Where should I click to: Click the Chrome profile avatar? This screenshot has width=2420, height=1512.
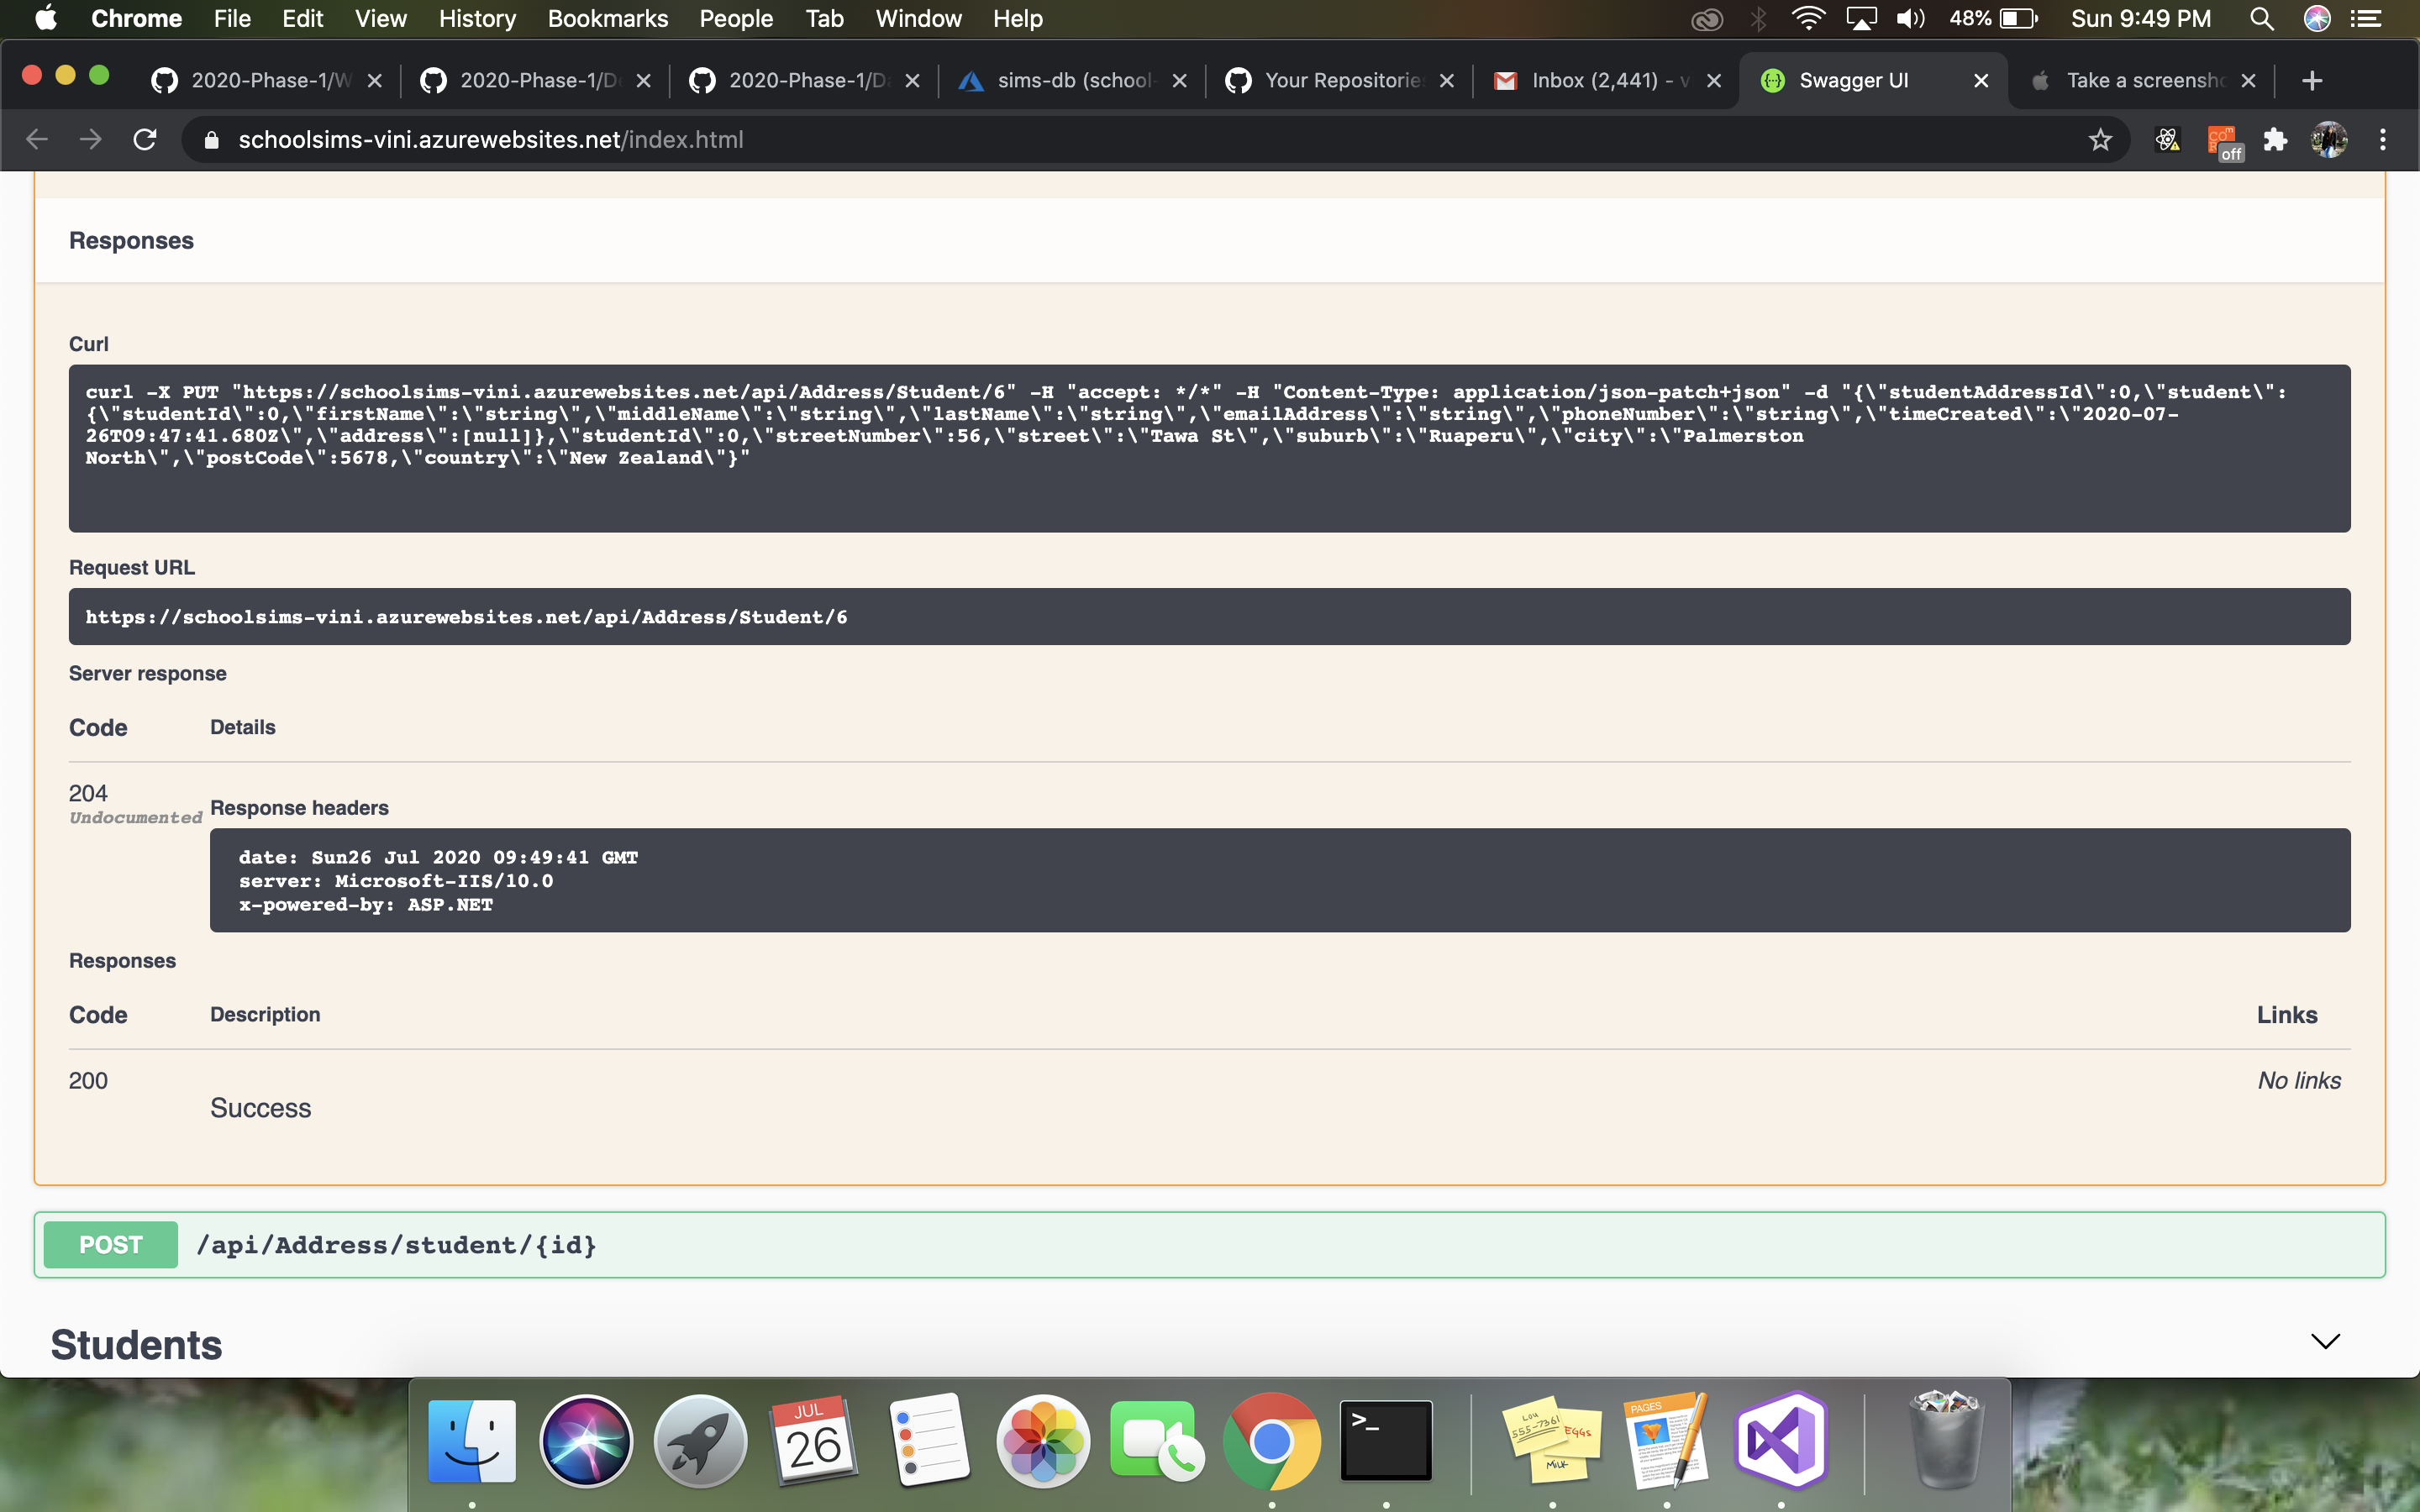pyautogui.click(x=2329, y=140)
